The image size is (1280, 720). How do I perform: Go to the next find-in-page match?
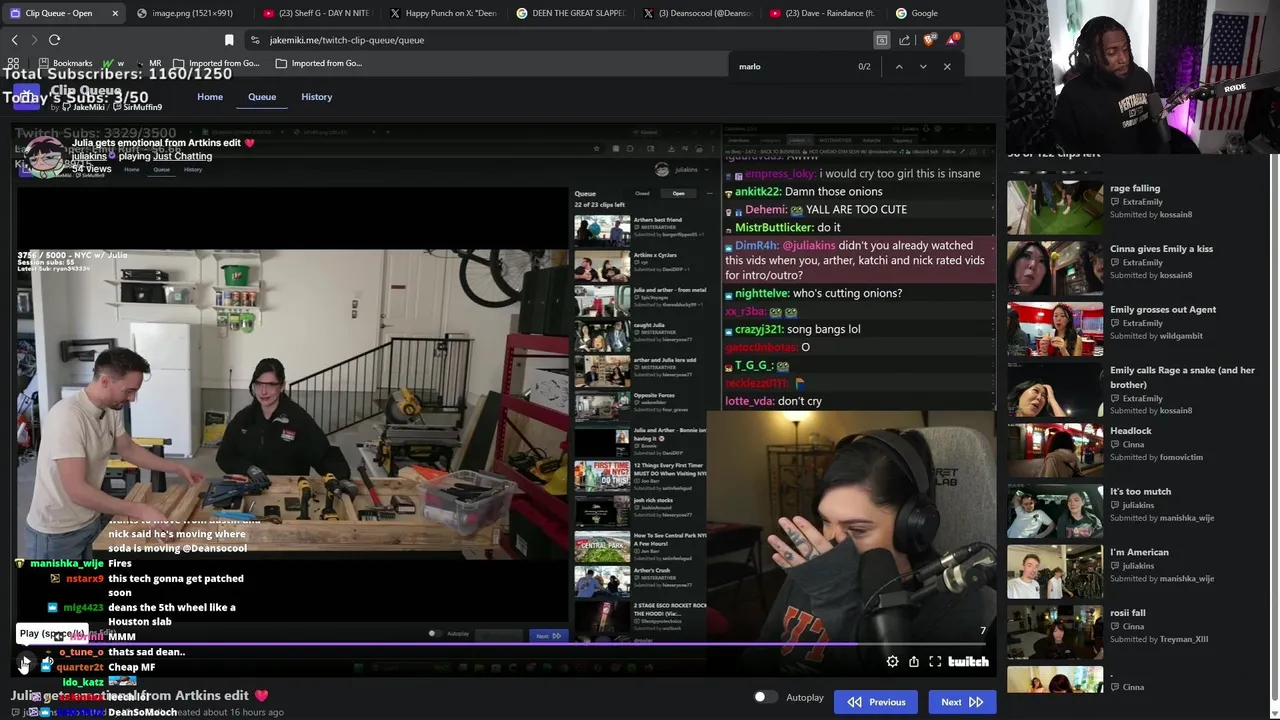(x=923, y=67)
